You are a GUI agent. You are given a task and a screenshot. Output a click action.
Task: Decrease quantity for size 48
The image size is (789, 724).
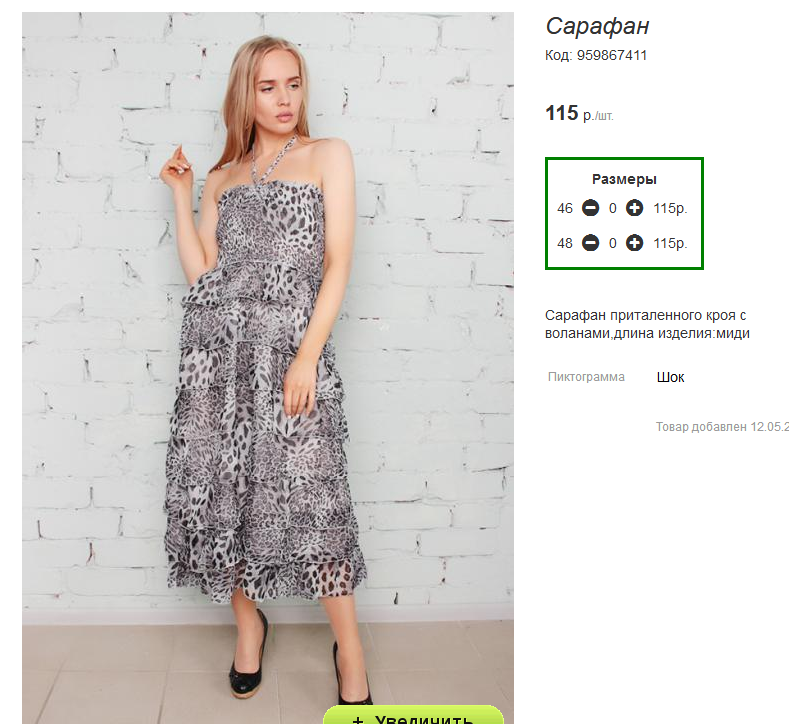(x=590, y=243)
